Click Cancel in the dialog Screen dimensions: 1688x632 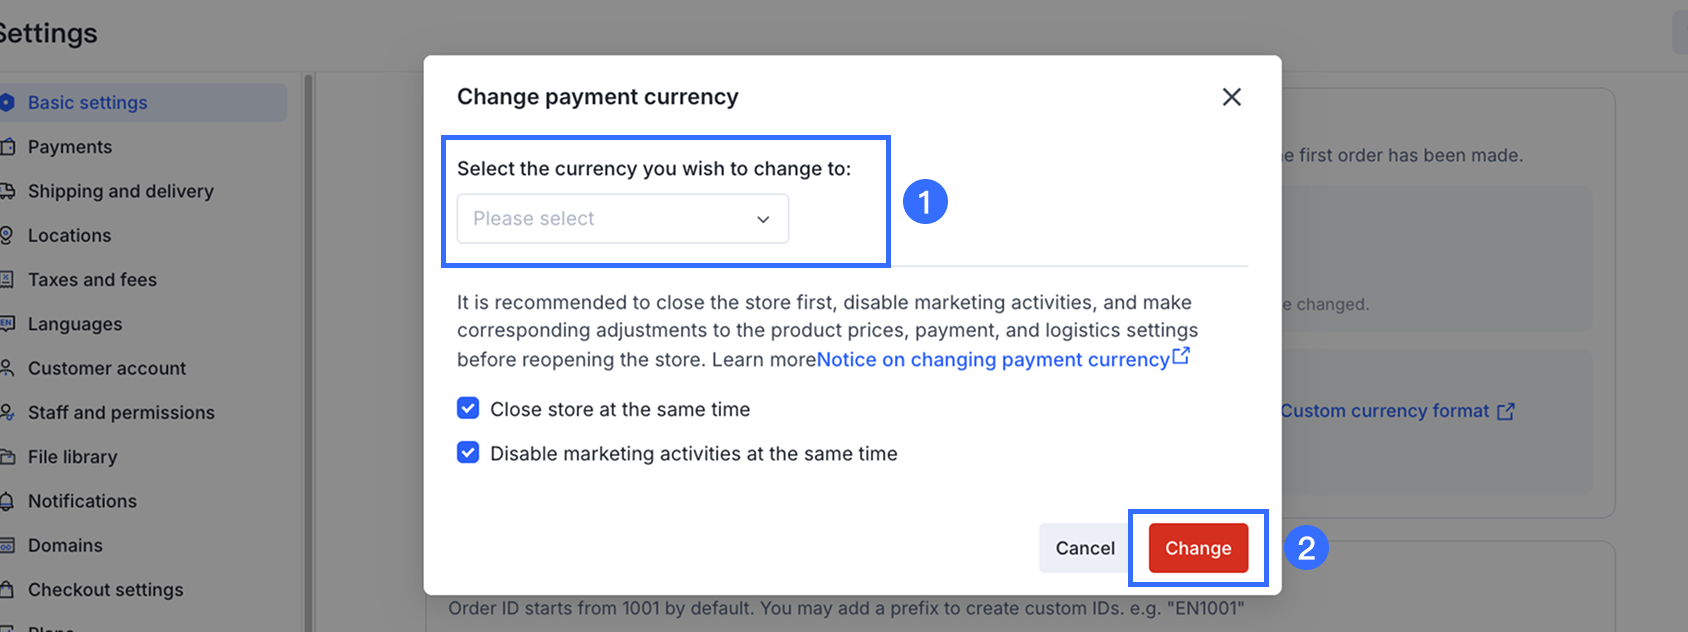(1084, 548)
